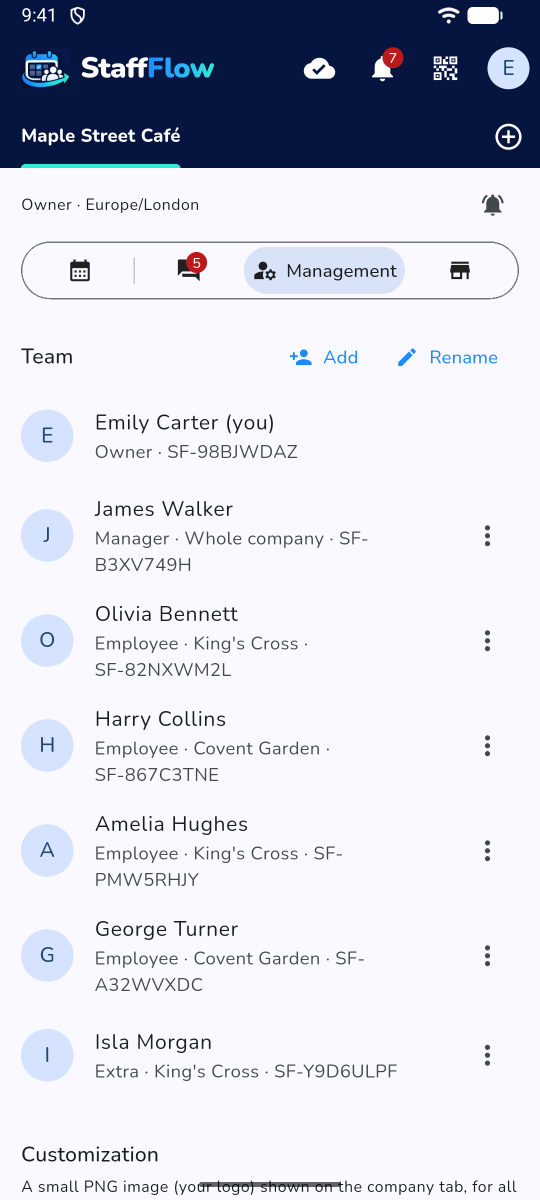Screen dimensions: 540x1200
Task: Open options menu for Isla Morgan
Action: click(x=487, y=1055)
